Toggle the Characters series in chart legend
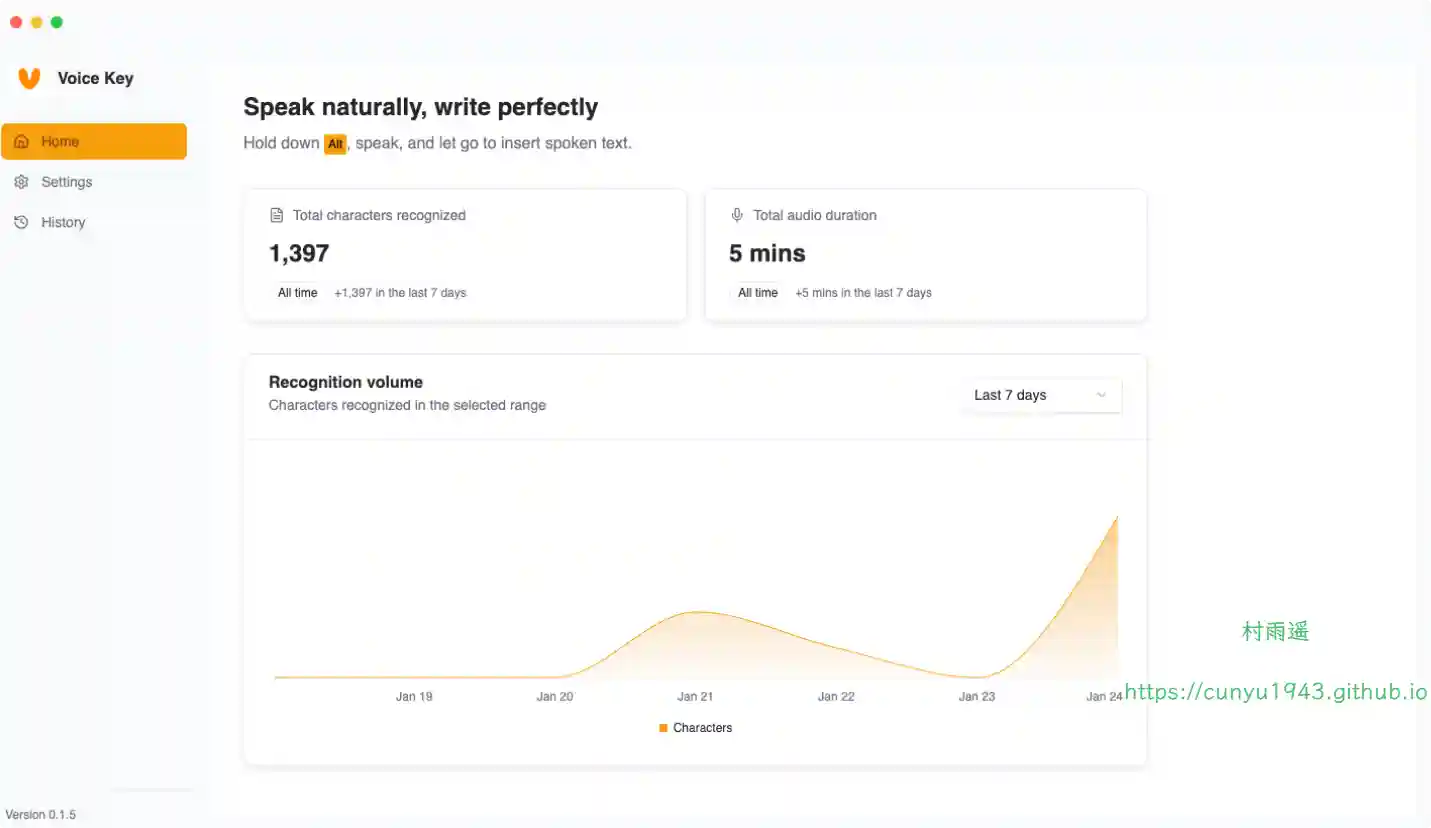Image resolution: width=1431 pixels, height=828 pixels. pyautogui.click(x=702, y=728)
